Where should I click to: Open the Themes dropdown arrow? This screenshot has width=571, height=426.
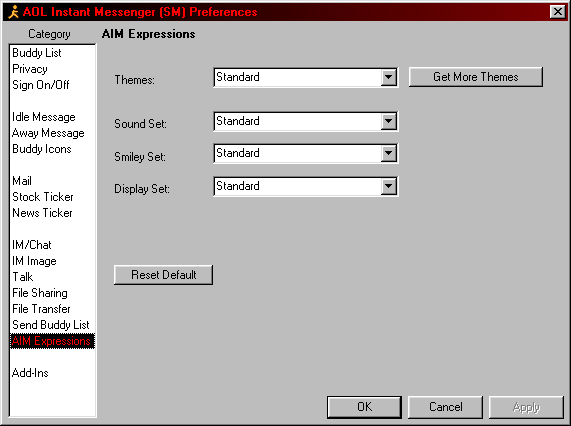(x=389, y=77)
